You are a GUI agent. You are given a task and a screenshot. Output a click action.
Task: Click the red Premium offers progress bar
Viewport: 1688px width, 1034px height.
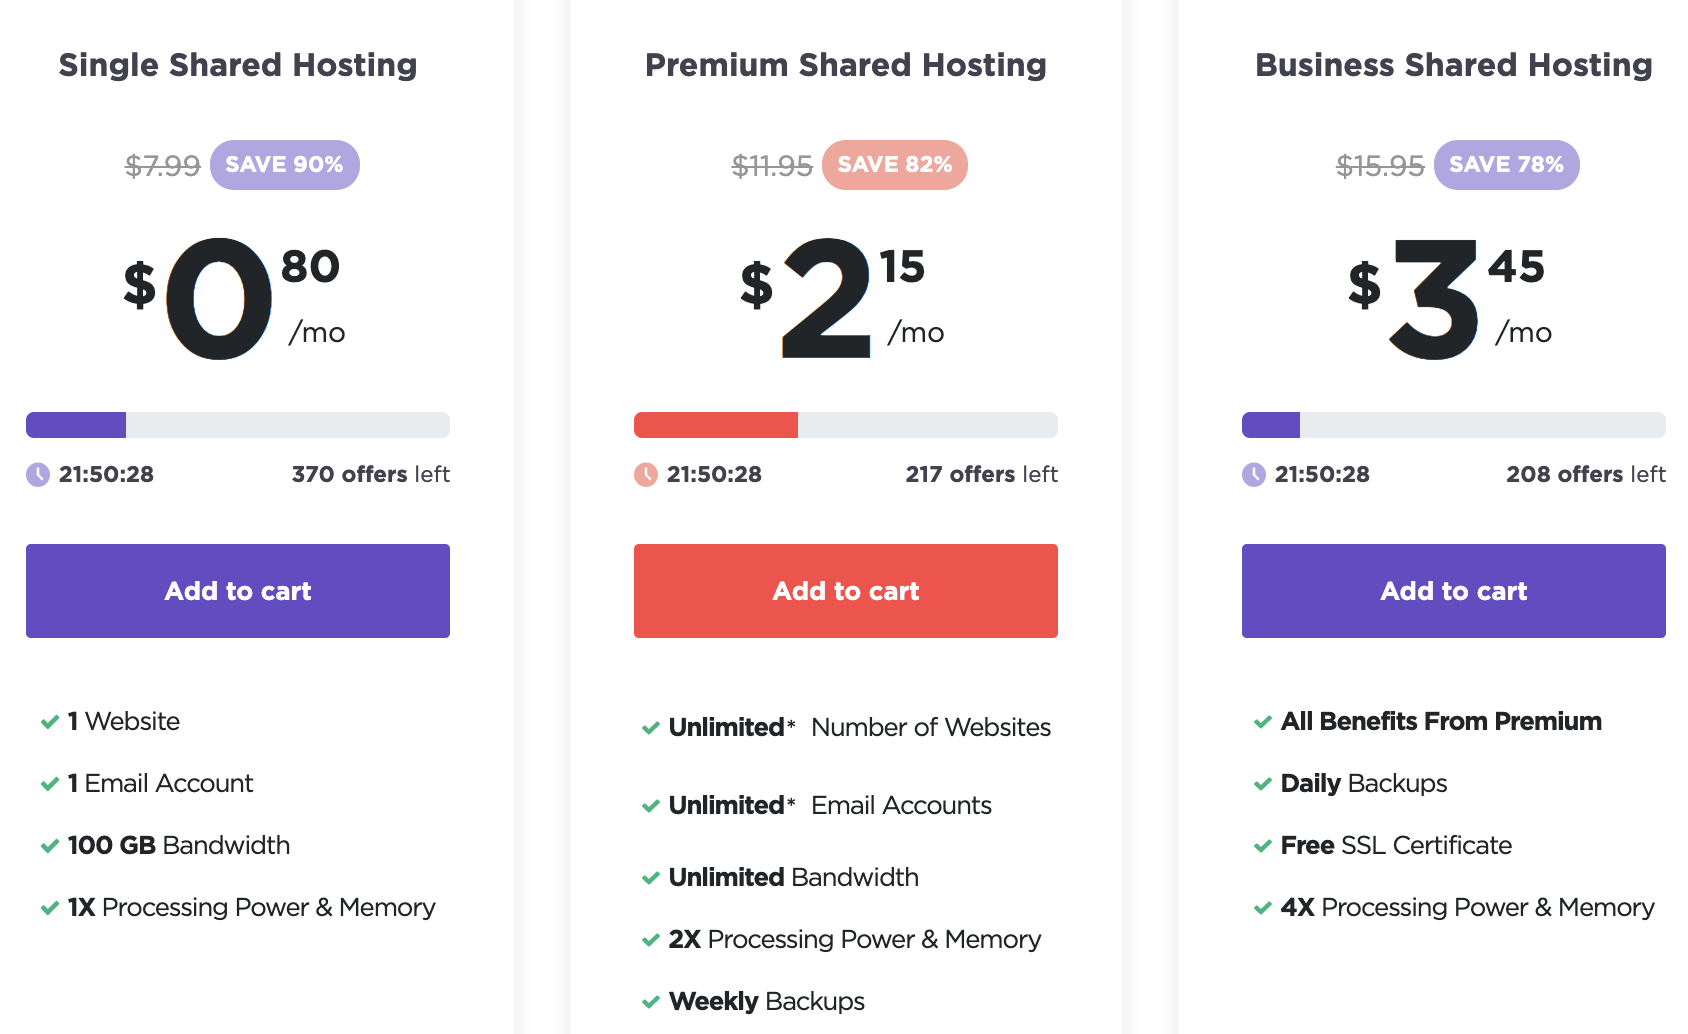coord(846,425)
